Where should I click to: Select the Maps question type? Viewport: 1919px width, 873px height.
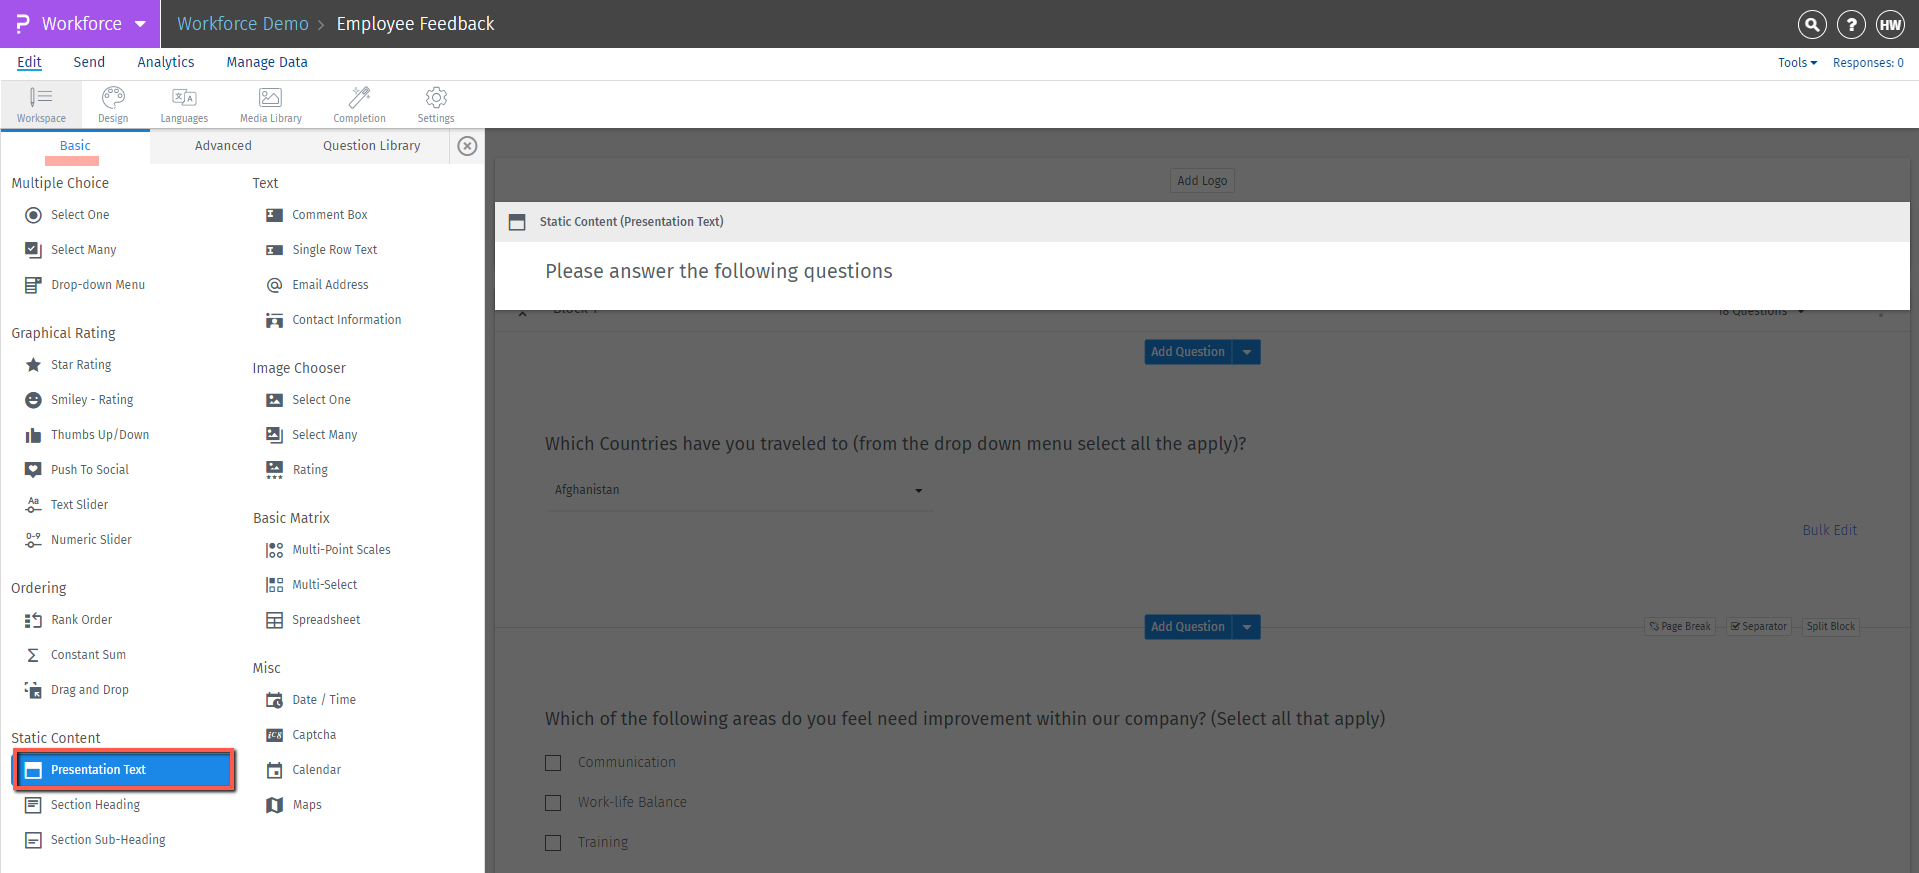[x=305, y=804]
